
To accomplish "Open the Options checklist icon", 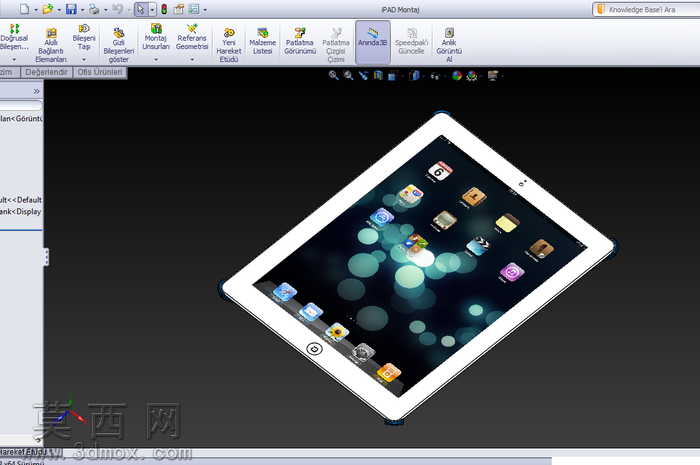I will [194, 9].
